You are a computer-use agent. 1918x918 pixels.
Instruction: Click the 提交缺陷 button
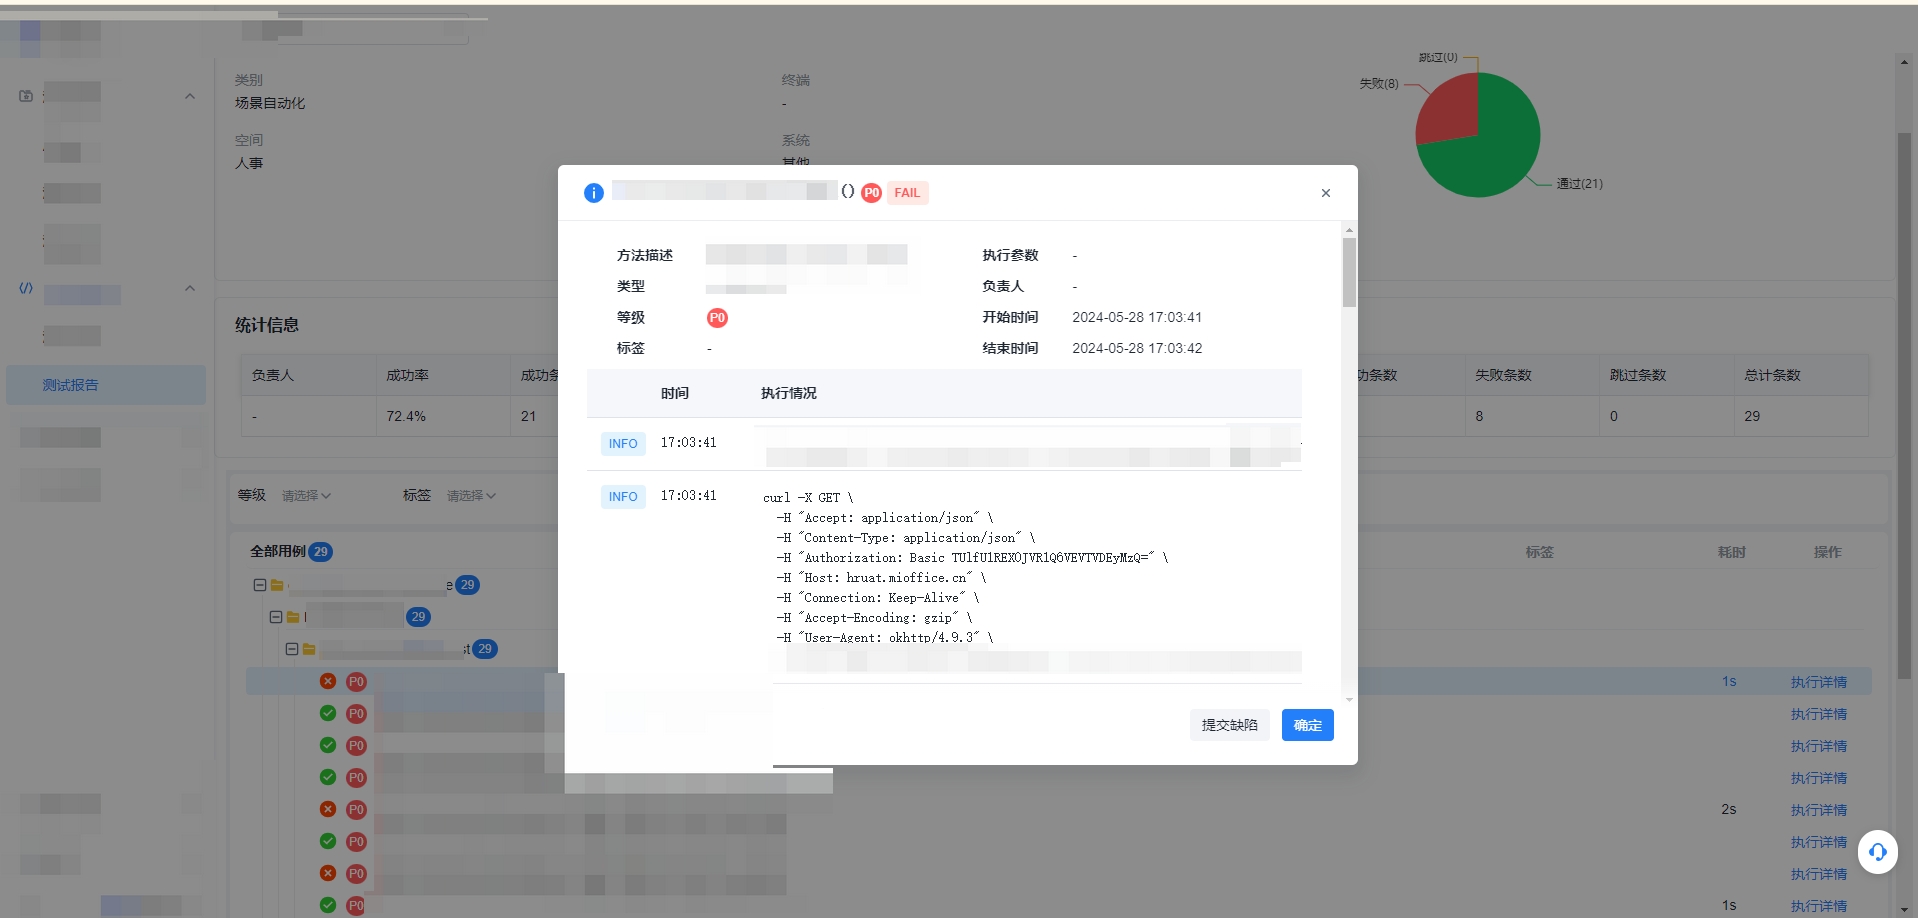tap(1229, 725)
